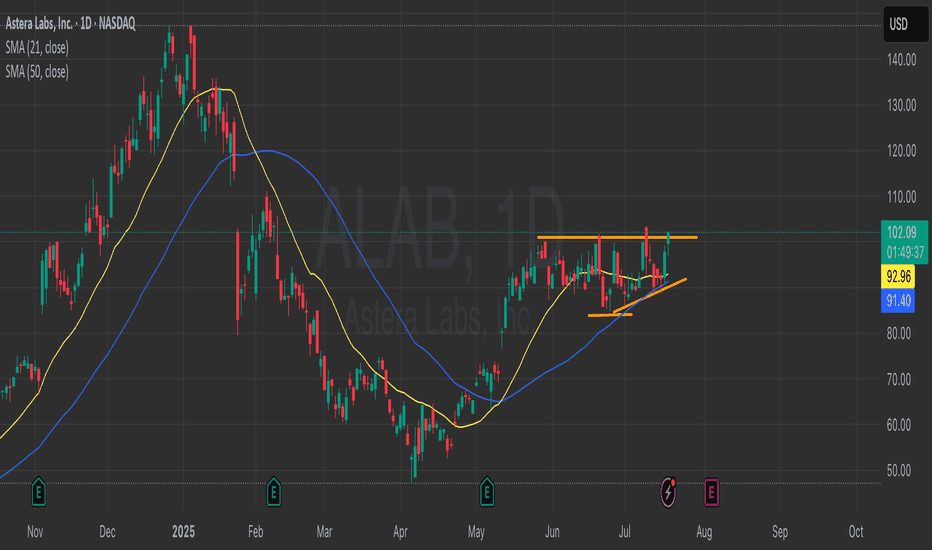Click the upcoming pink earnings E marker

711,492
